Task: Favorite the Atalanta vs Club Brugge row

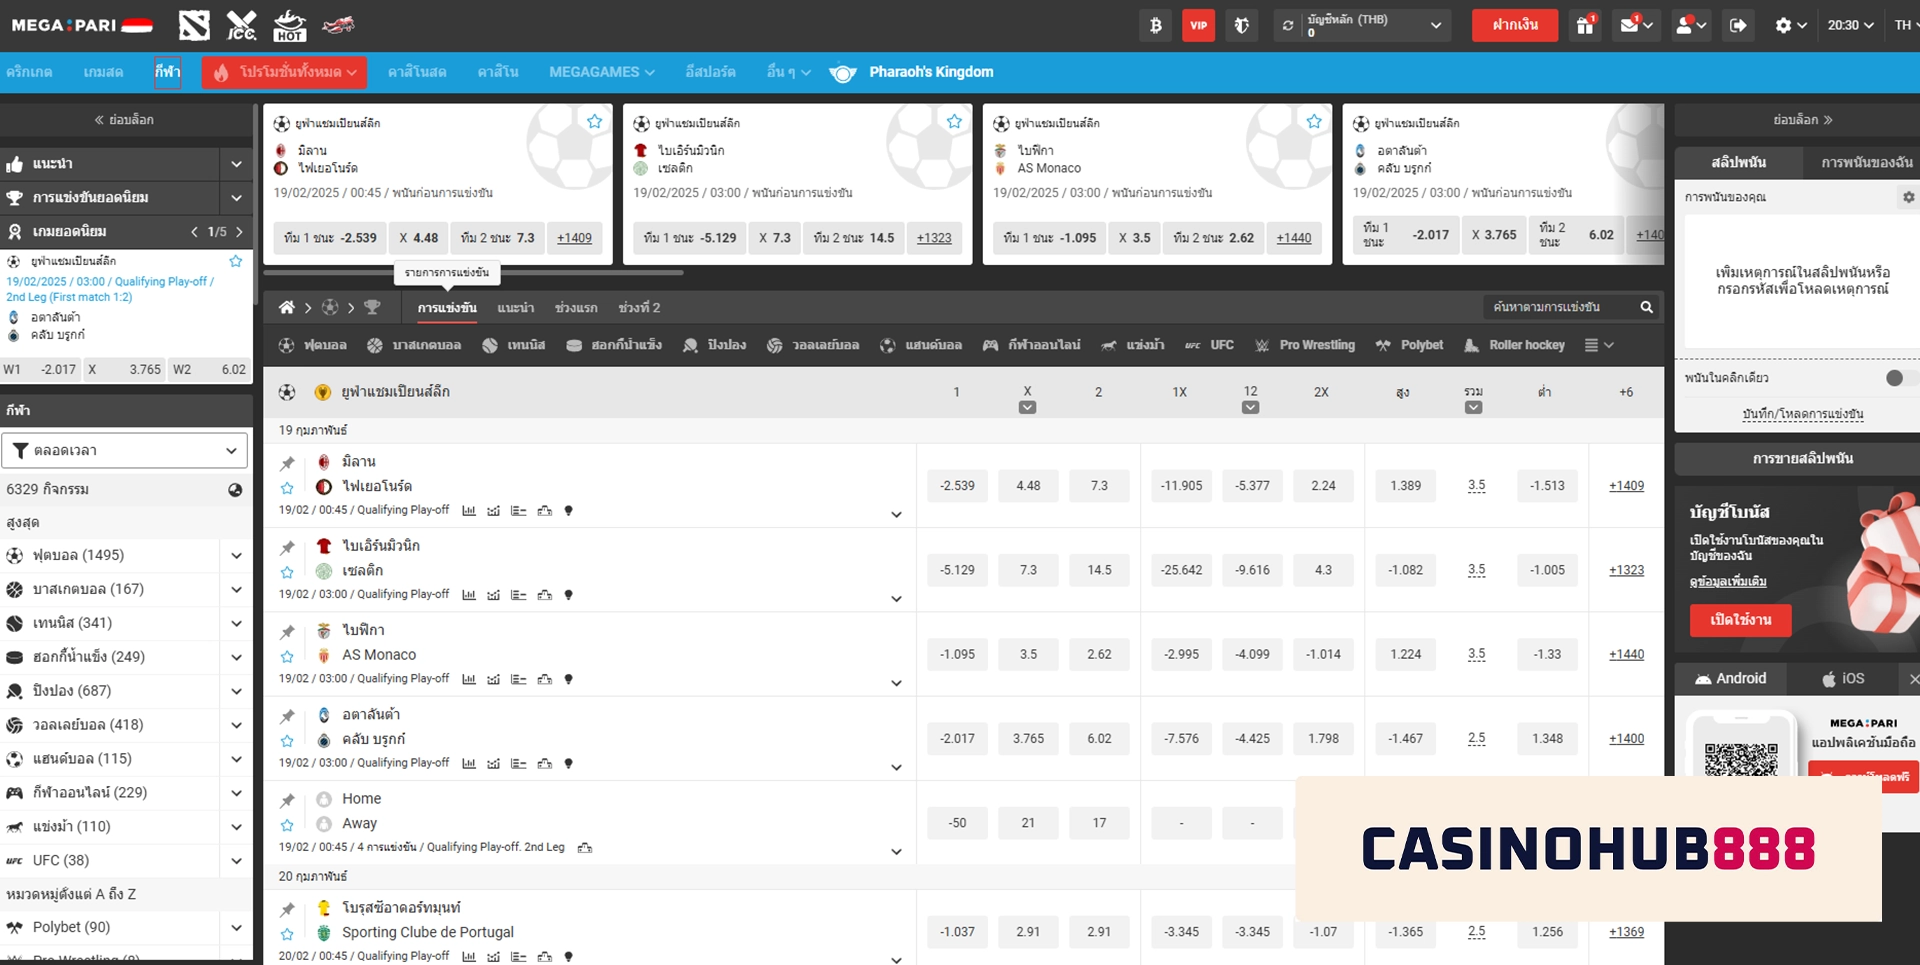Action: click(287, 741)
